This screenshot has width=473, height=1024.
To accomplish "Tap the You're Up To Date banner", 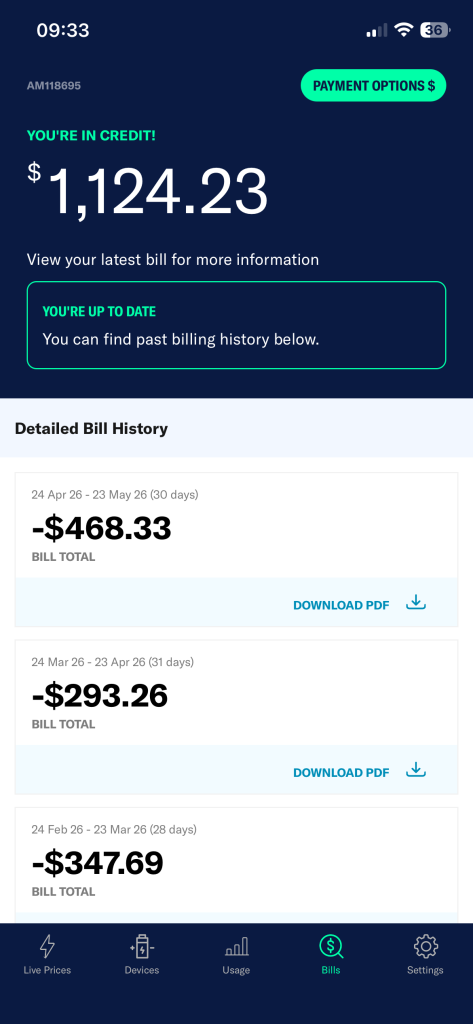I will pyautogui.click(x=236, y=325).
